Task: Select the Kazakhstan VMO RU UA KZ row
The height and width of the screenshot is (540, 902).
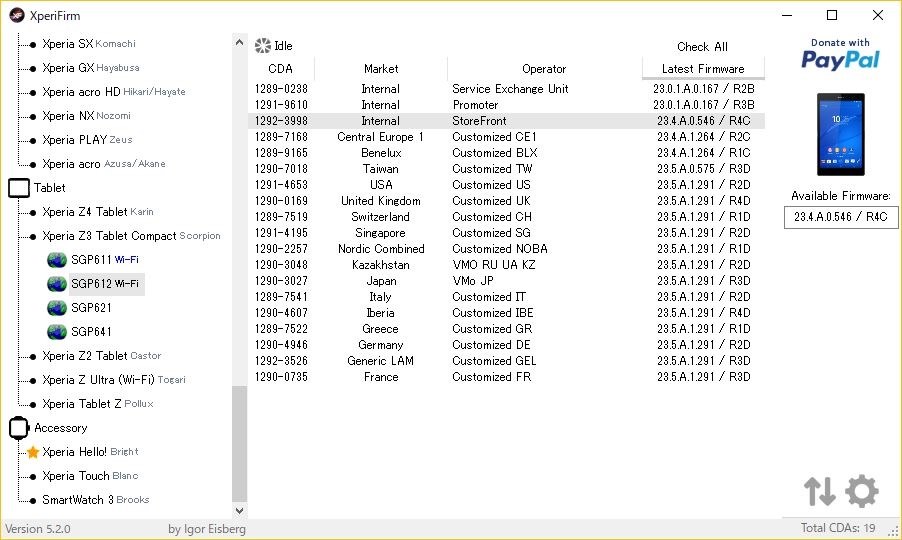Action: point(506,265)
